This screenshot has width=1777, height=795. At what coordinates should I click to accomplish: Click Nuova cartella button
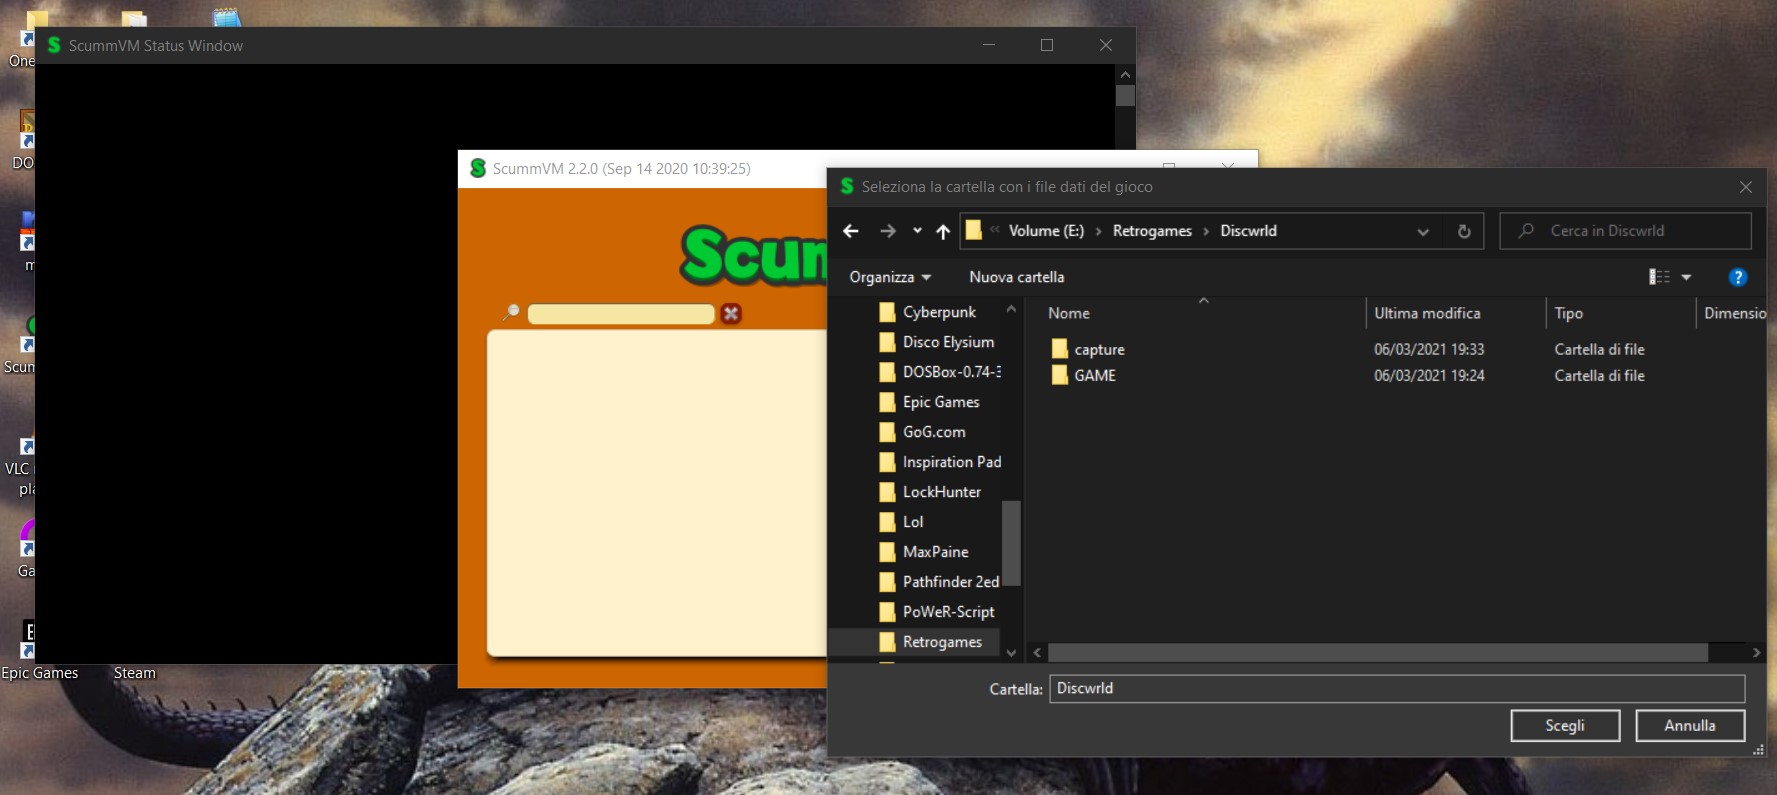pos(1016,277)
